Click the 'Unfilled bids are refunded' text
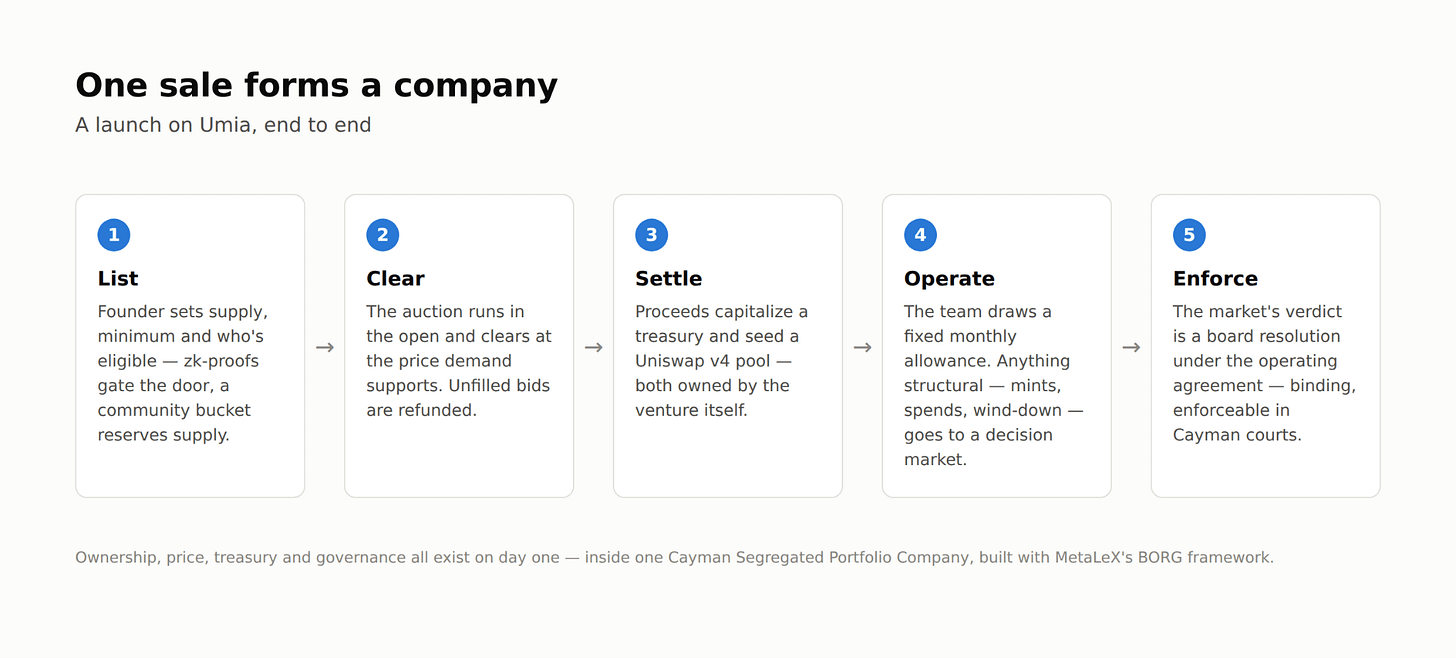Screen dimensions: 1456x658 [x=458, y=398]
